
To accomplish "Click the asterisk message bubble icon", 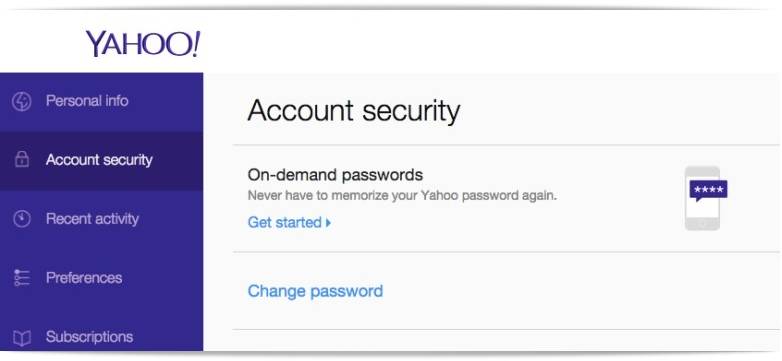I will pyautogui.click(x=708, y=191).
